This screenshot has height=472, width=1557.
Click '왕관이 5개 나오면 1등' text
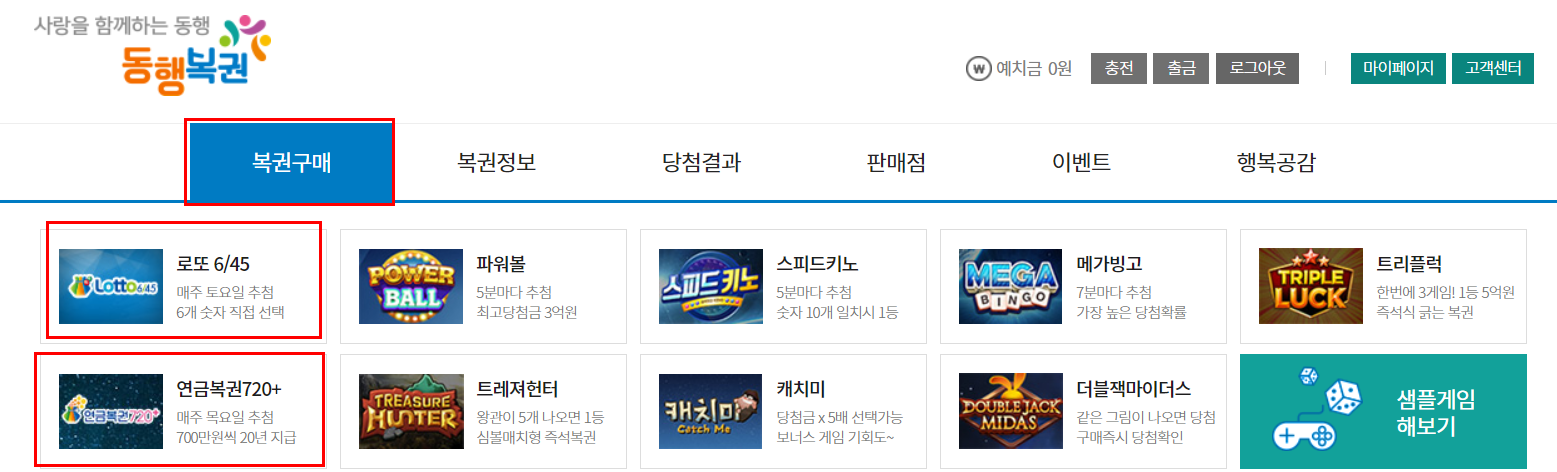(540, 417)
